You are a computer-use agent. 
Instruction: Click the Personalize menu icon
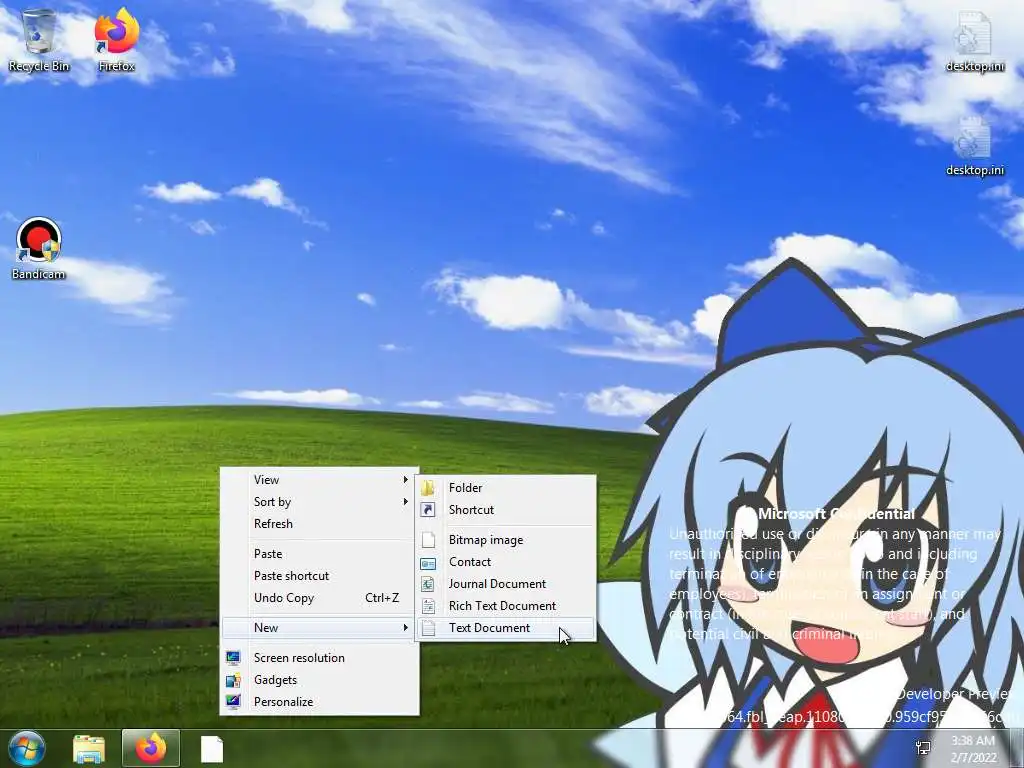pyautogui.click(x=233, y=702)
